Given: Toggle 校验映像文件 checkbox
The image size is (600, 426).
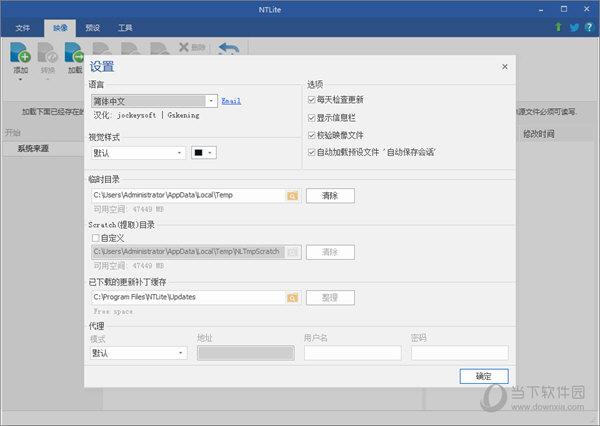Looking at the screenshot, I should click(x=311, y=135).
